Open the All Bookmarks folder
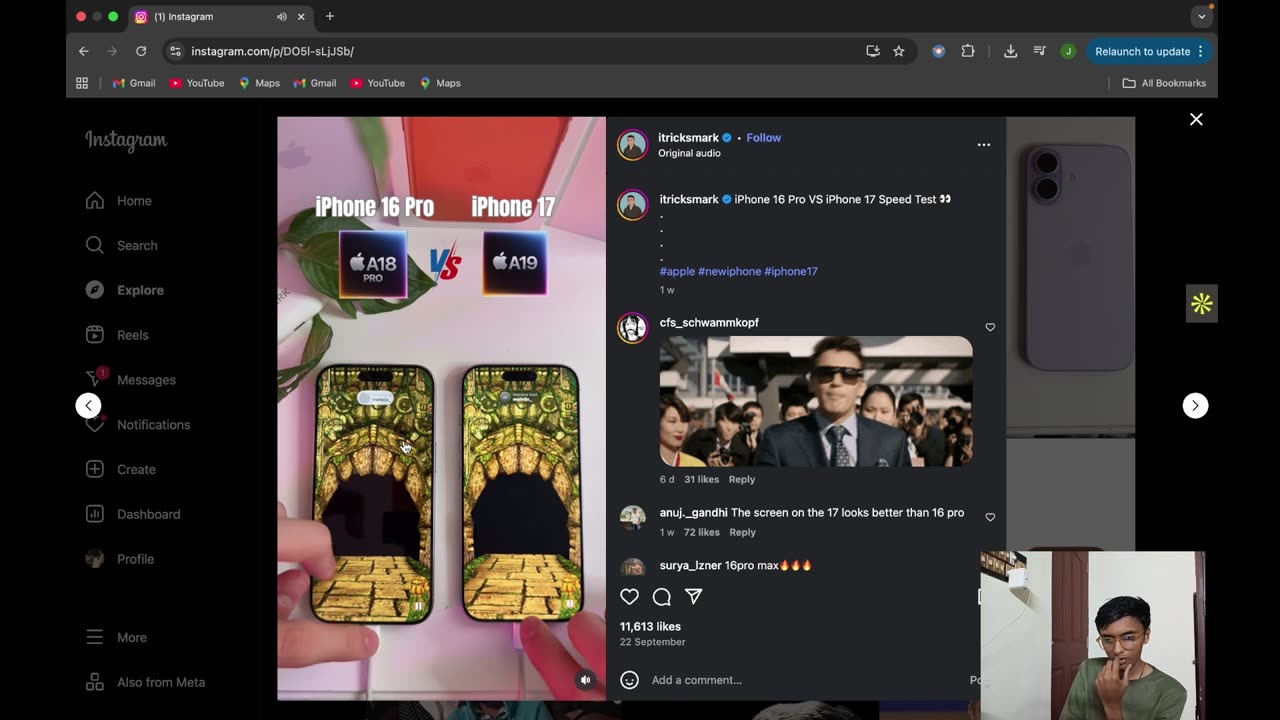The height and width of the screenshot is (720, 1280). [x=1164, y=83]
